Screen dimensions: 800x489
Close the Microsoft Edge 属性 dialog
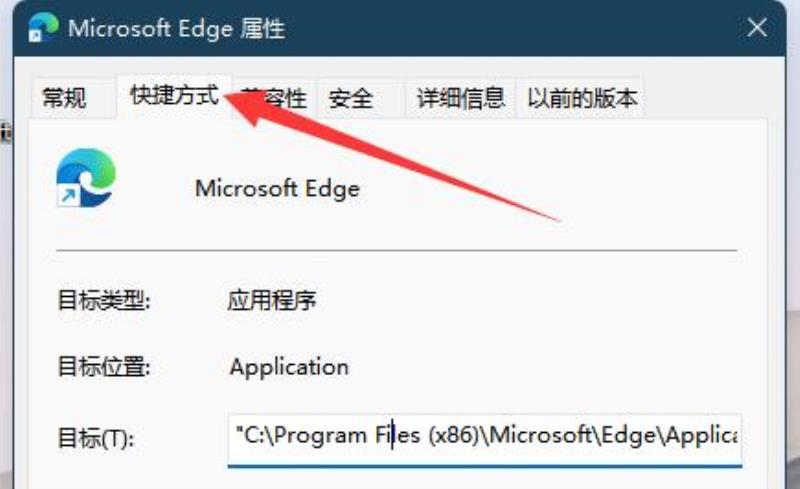point(757,28)
